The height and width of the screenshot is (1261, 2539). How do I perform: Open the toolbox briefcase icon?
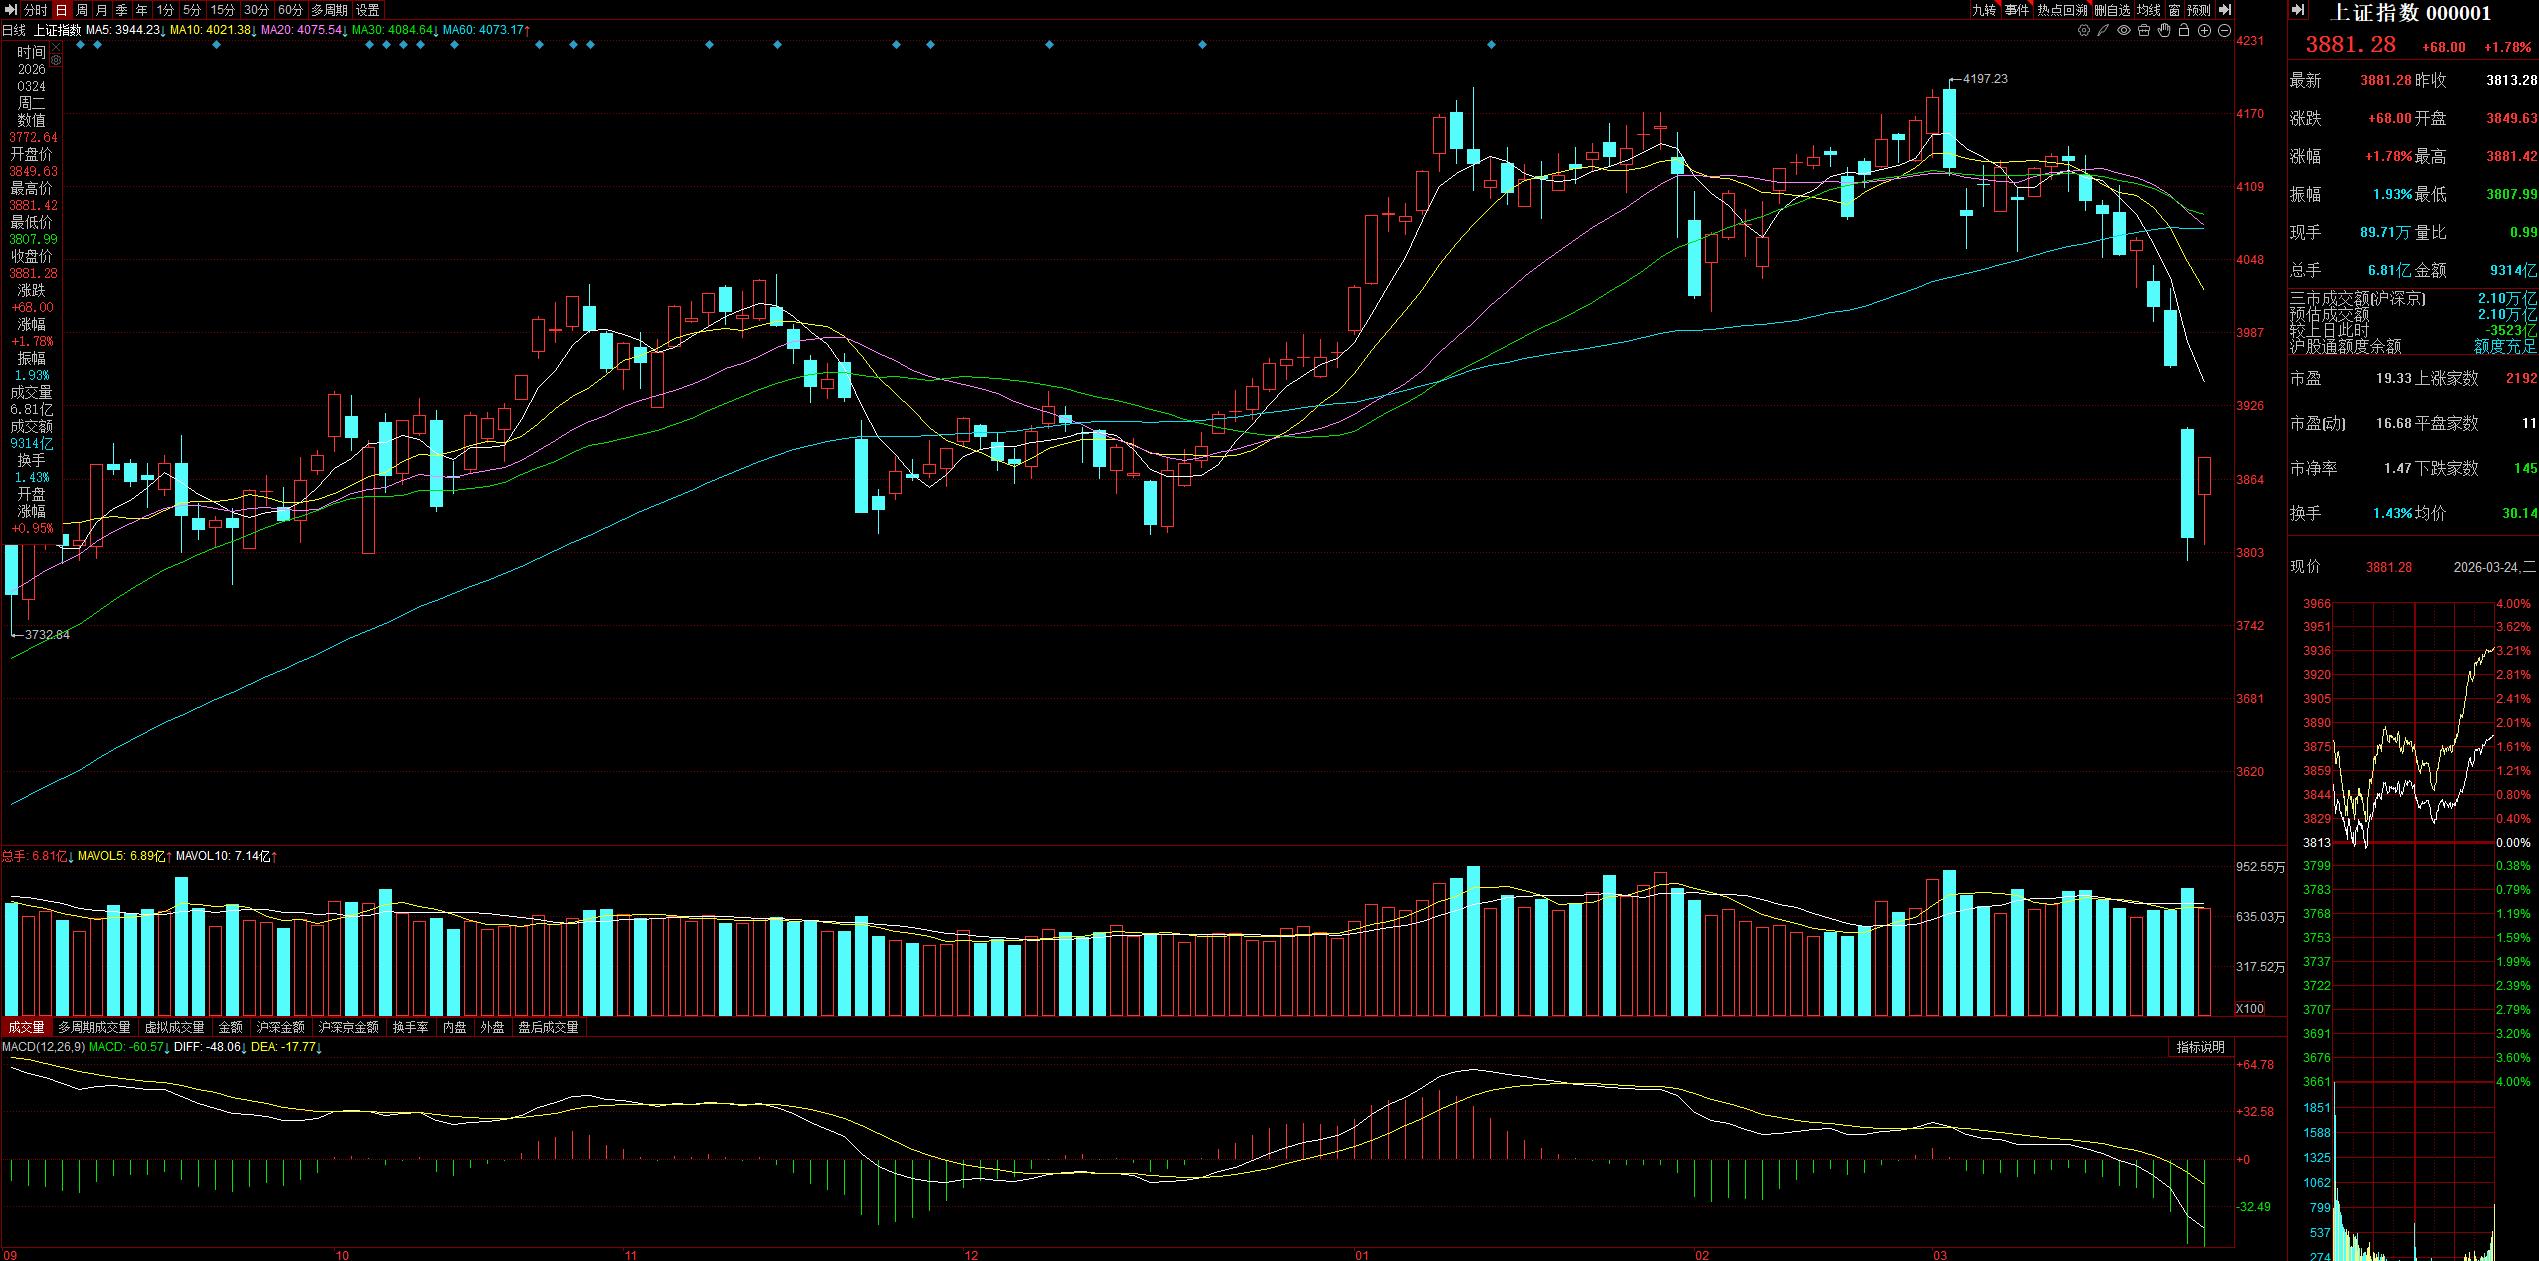2144,31
